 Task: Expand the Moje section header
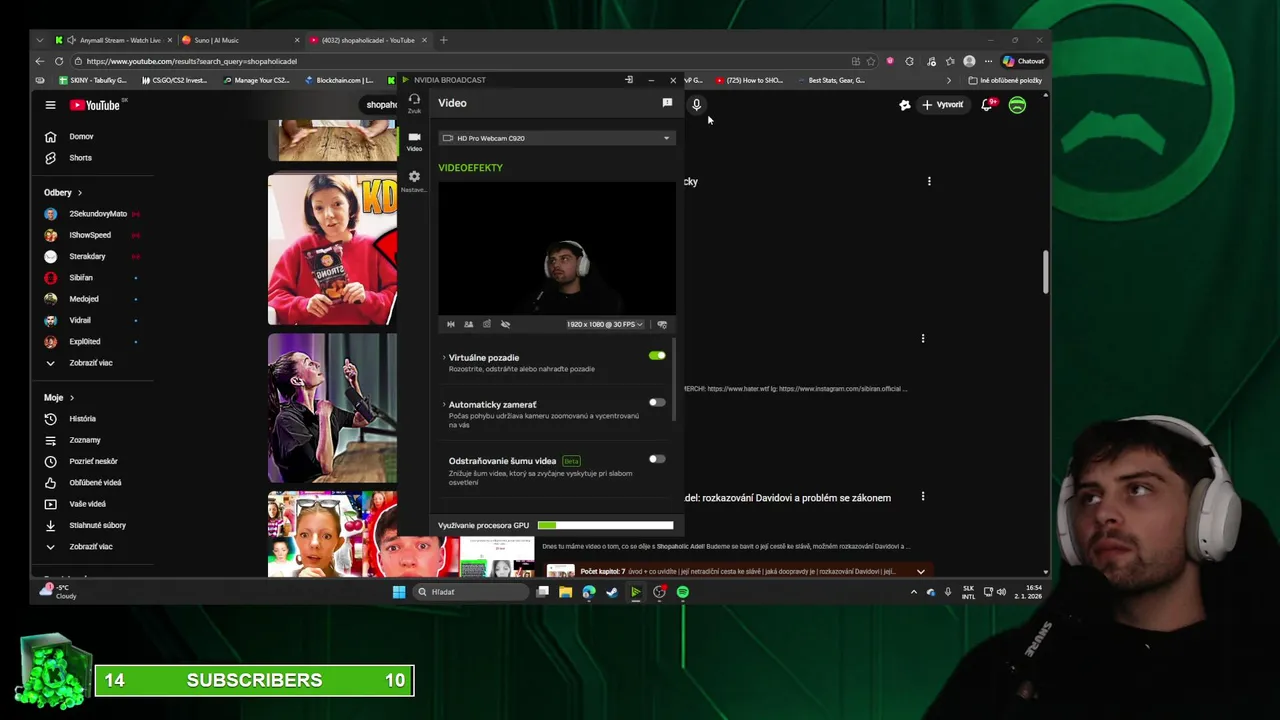point(59,397)
